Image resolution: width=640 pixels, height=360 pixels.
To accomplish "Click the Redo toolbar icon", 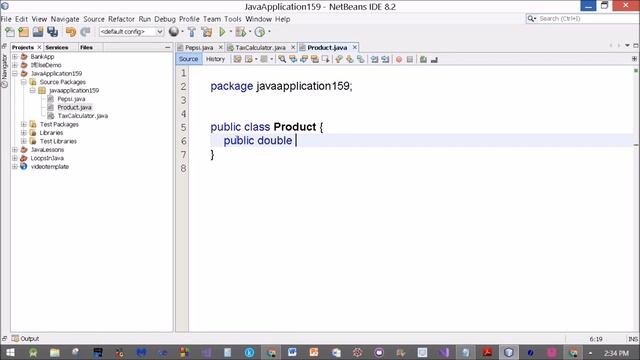I will tap(85, 32).
